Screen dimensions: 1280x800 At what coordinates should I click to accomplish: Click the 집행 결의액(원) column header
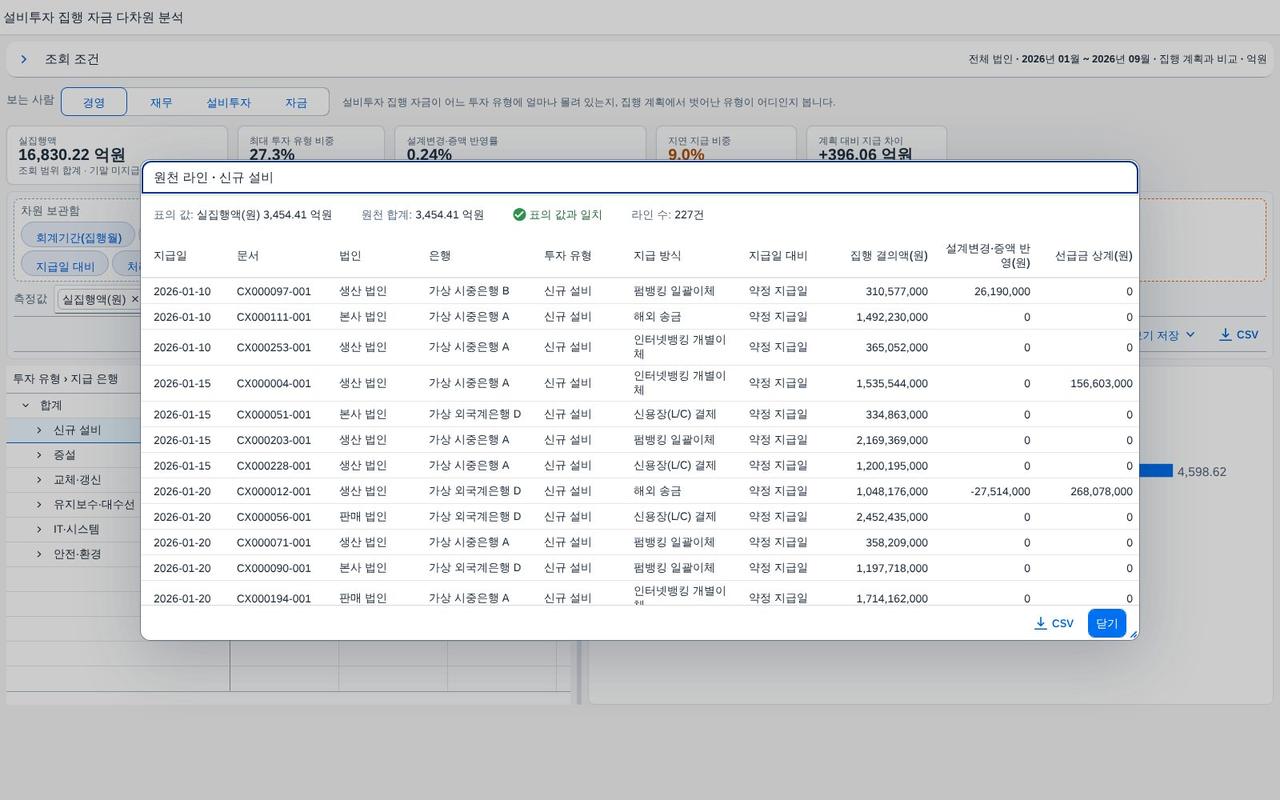coord(889,256)
